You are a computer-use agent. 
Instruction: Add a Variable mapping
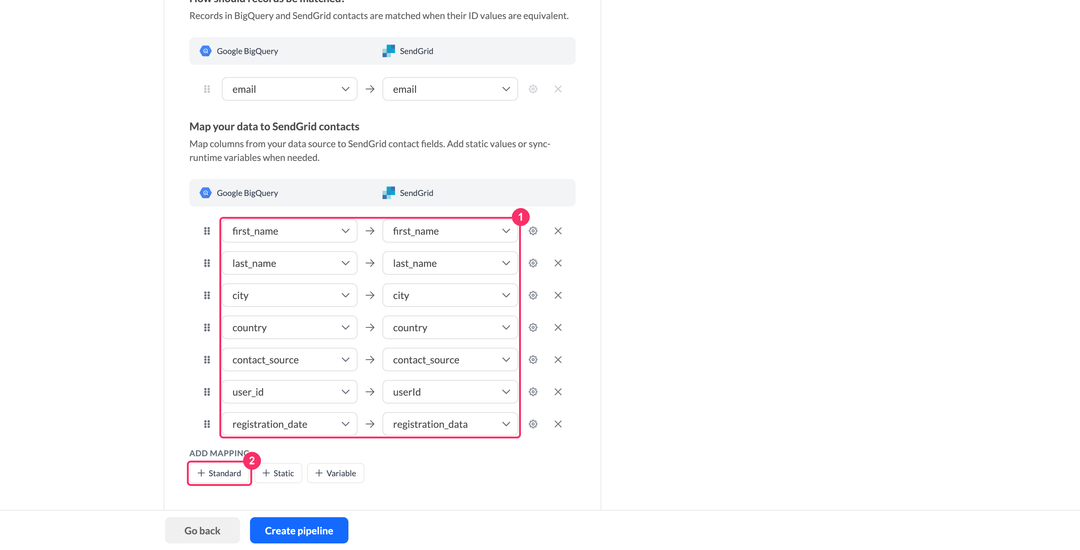tap(335, 474)
